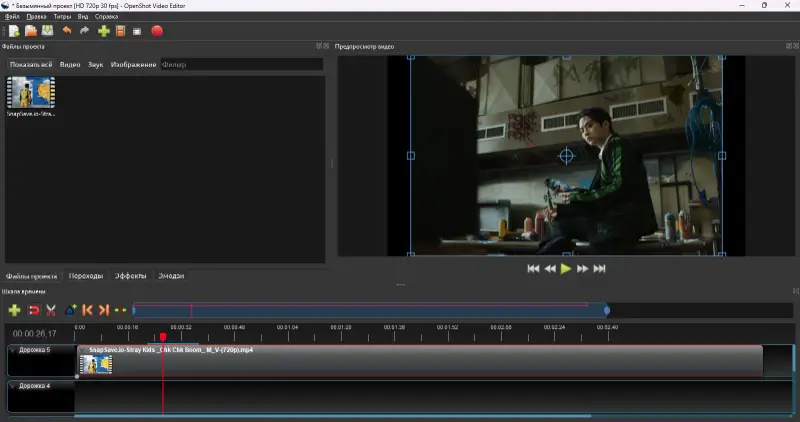Click the right handle of the zoom slider

tap(607, 310)
